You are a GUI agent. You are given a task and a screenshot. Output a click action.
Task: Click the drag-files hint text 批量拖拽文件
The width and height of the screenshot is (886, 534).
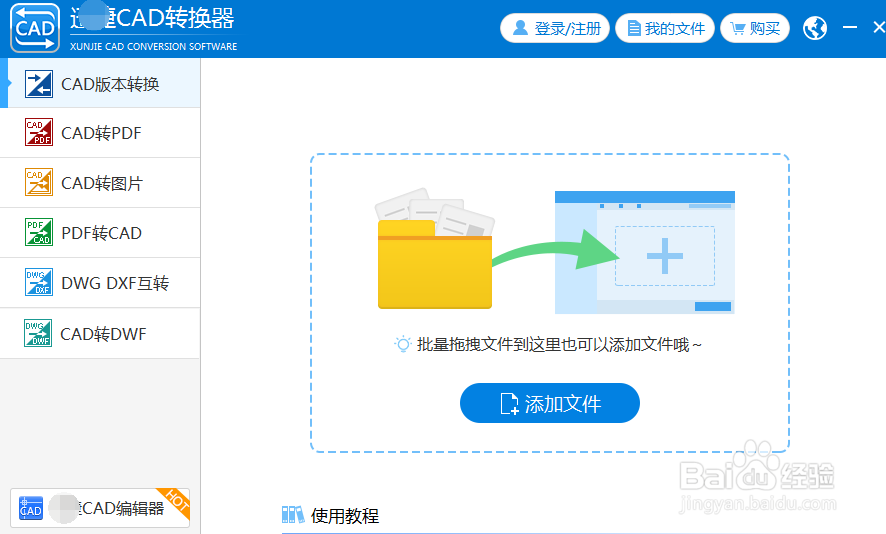(x=559, y=344)
